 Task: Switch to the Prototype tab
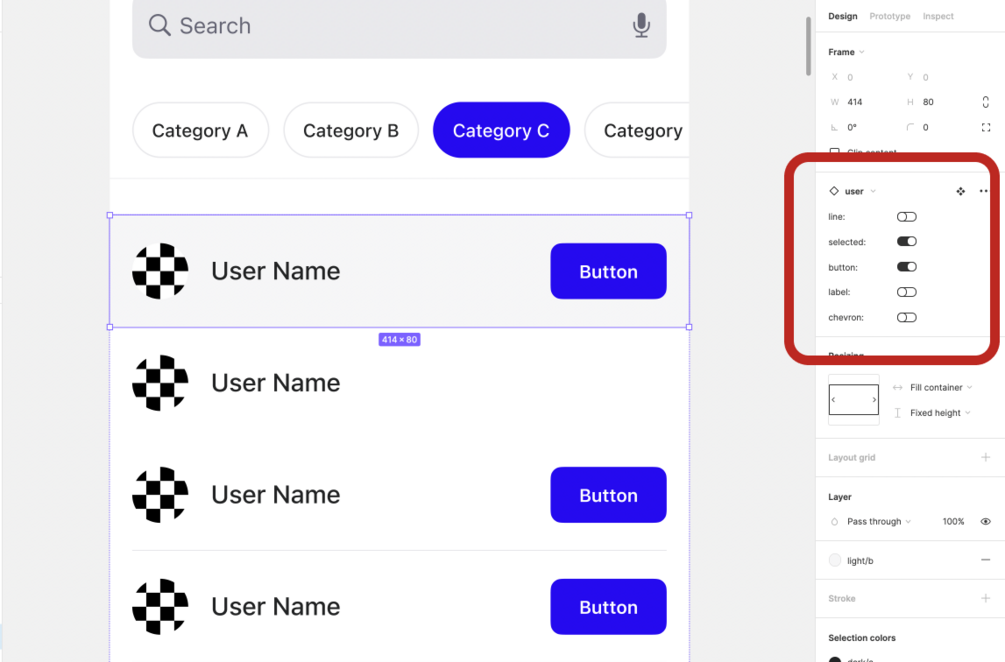click(889, 16)
